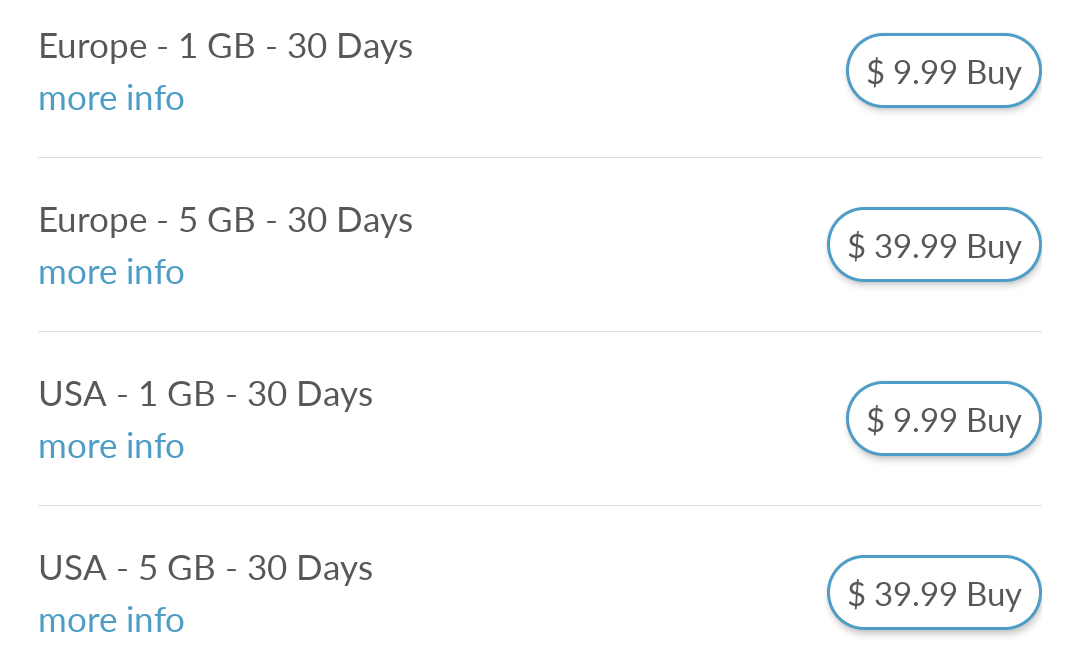
Task: Buy the Europe 1 GB plan for $9.99
Action: coord(943,72)
